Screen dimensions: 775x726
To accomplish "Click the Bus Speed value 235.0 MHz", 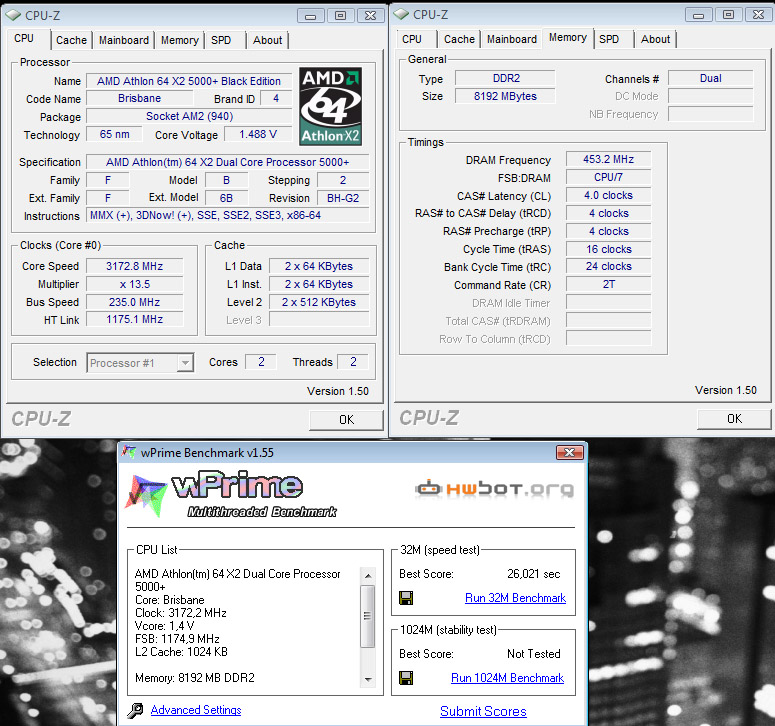I will [134, 302].
